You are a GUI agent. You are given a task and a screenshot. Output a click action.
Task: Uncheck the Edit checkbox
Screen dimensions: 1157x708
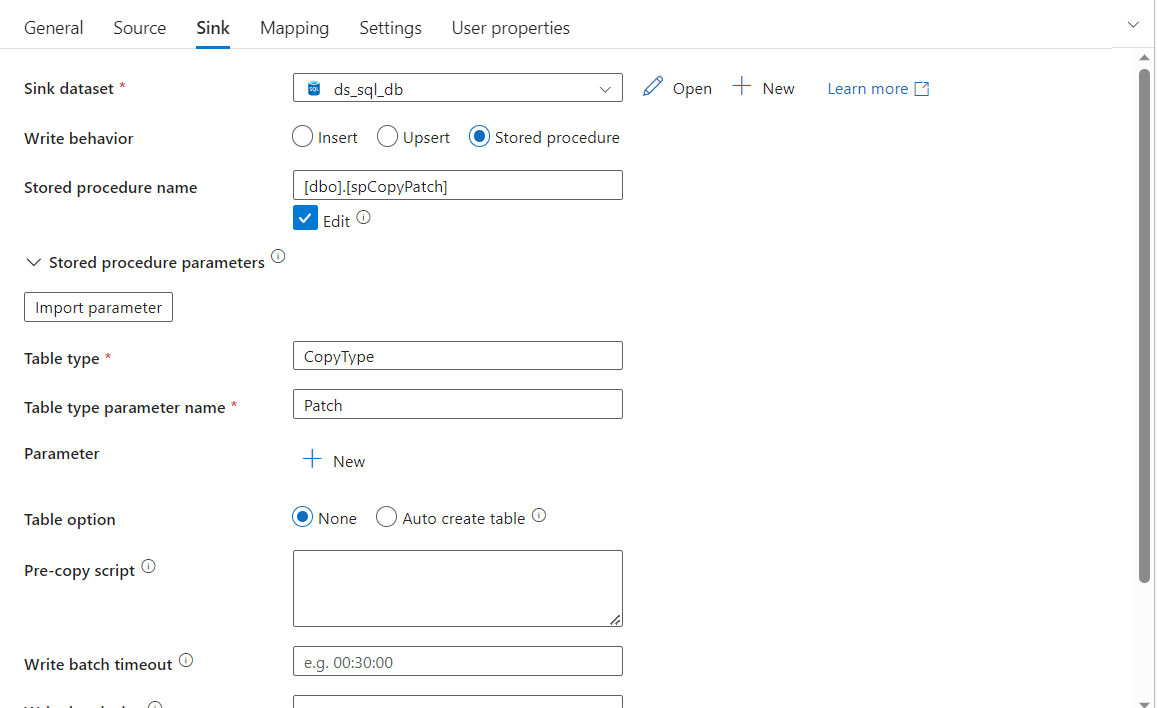tap(305, 218)
